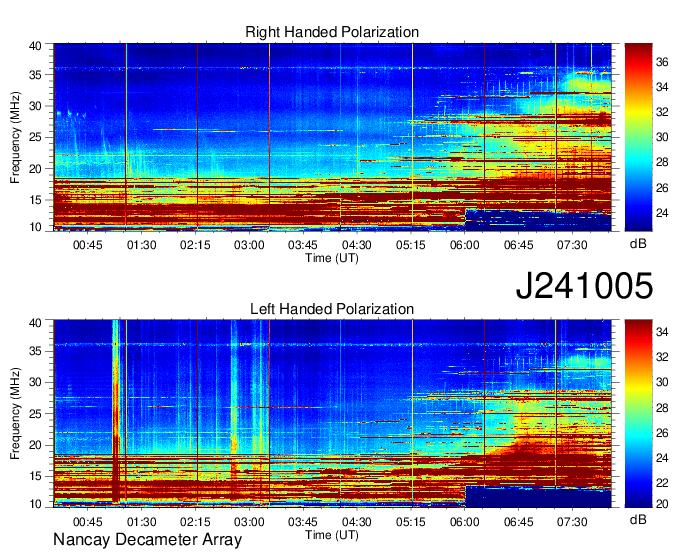The image size is (680, 552).
Task: Click the 34 dB value on the bottom color bar
Action: click(x=662, y=332)
